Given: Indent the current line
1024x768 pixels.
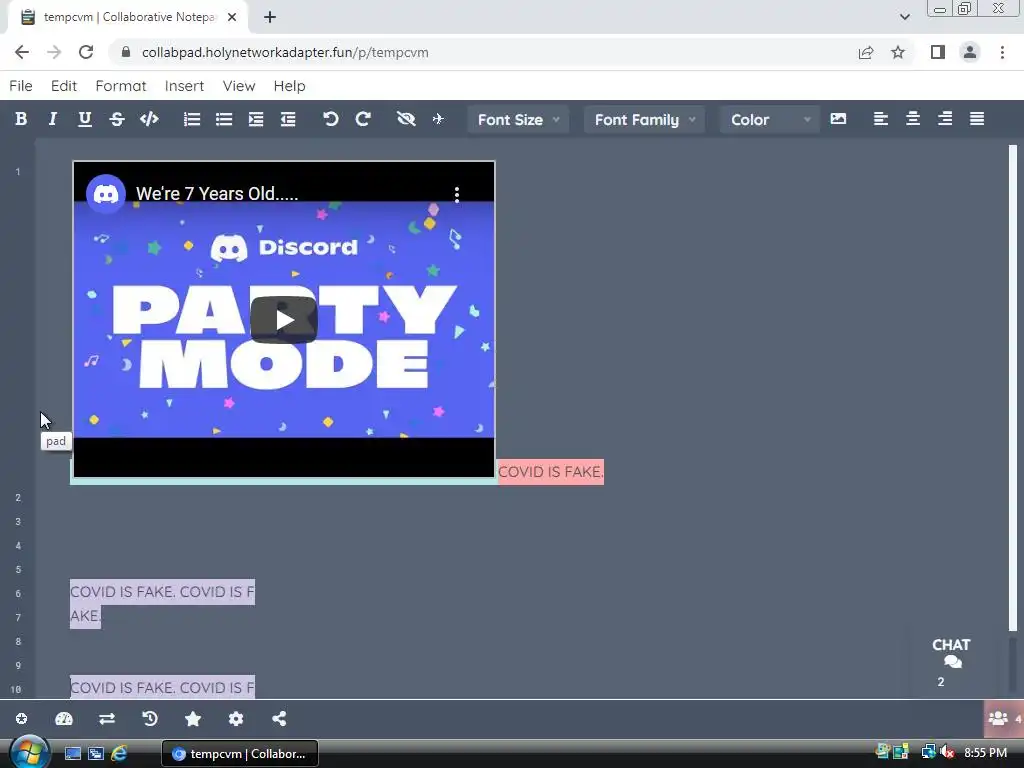Looking at the screenshot, I should pos(256,119).
